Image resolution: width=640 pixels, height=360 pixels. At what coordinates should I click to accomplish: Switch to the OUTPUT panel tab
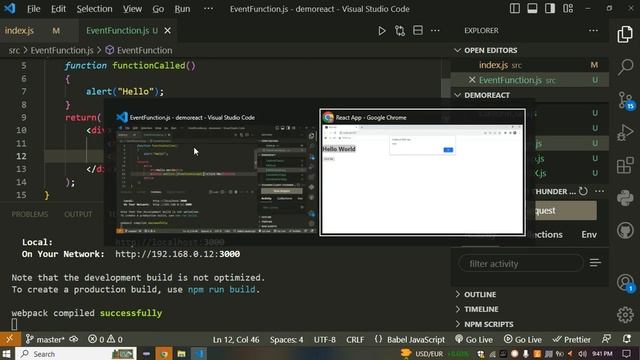tap(78, 214)
